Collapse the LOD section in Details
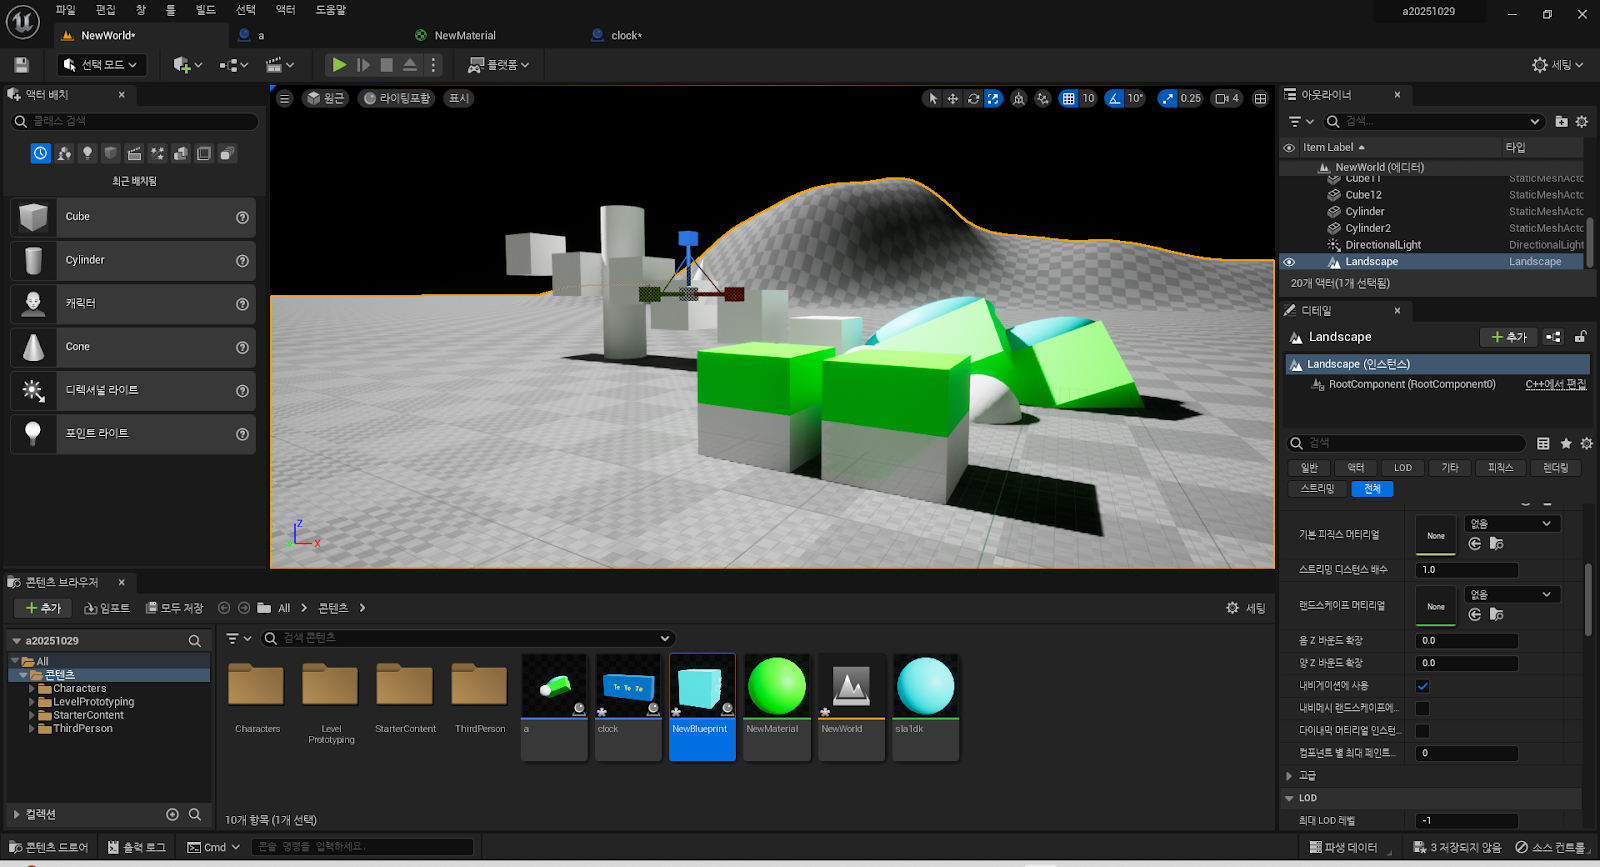This screenshot has width=1600, height=867. point(1289,798)
